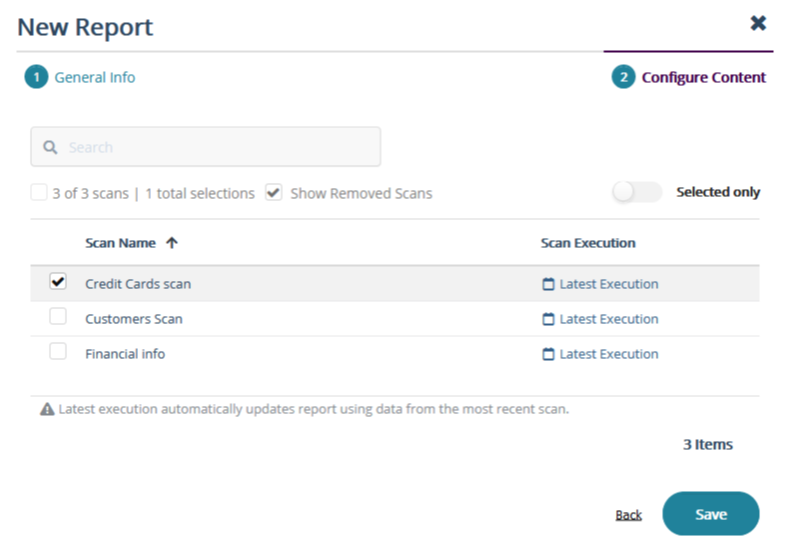Screen dimensions: 787x543
Task: Click calendar icon for Customers Scan
Action: point(548,319)
